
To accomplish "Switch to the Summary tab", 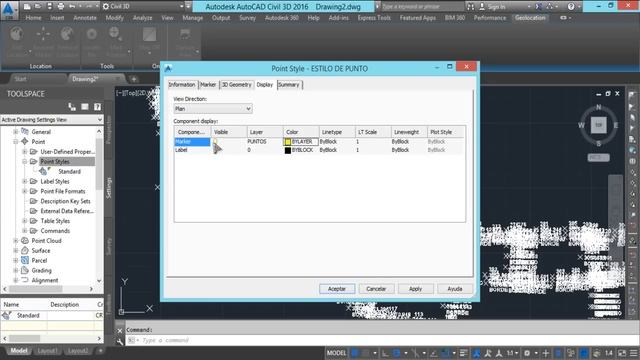I will tap(289, 84).
